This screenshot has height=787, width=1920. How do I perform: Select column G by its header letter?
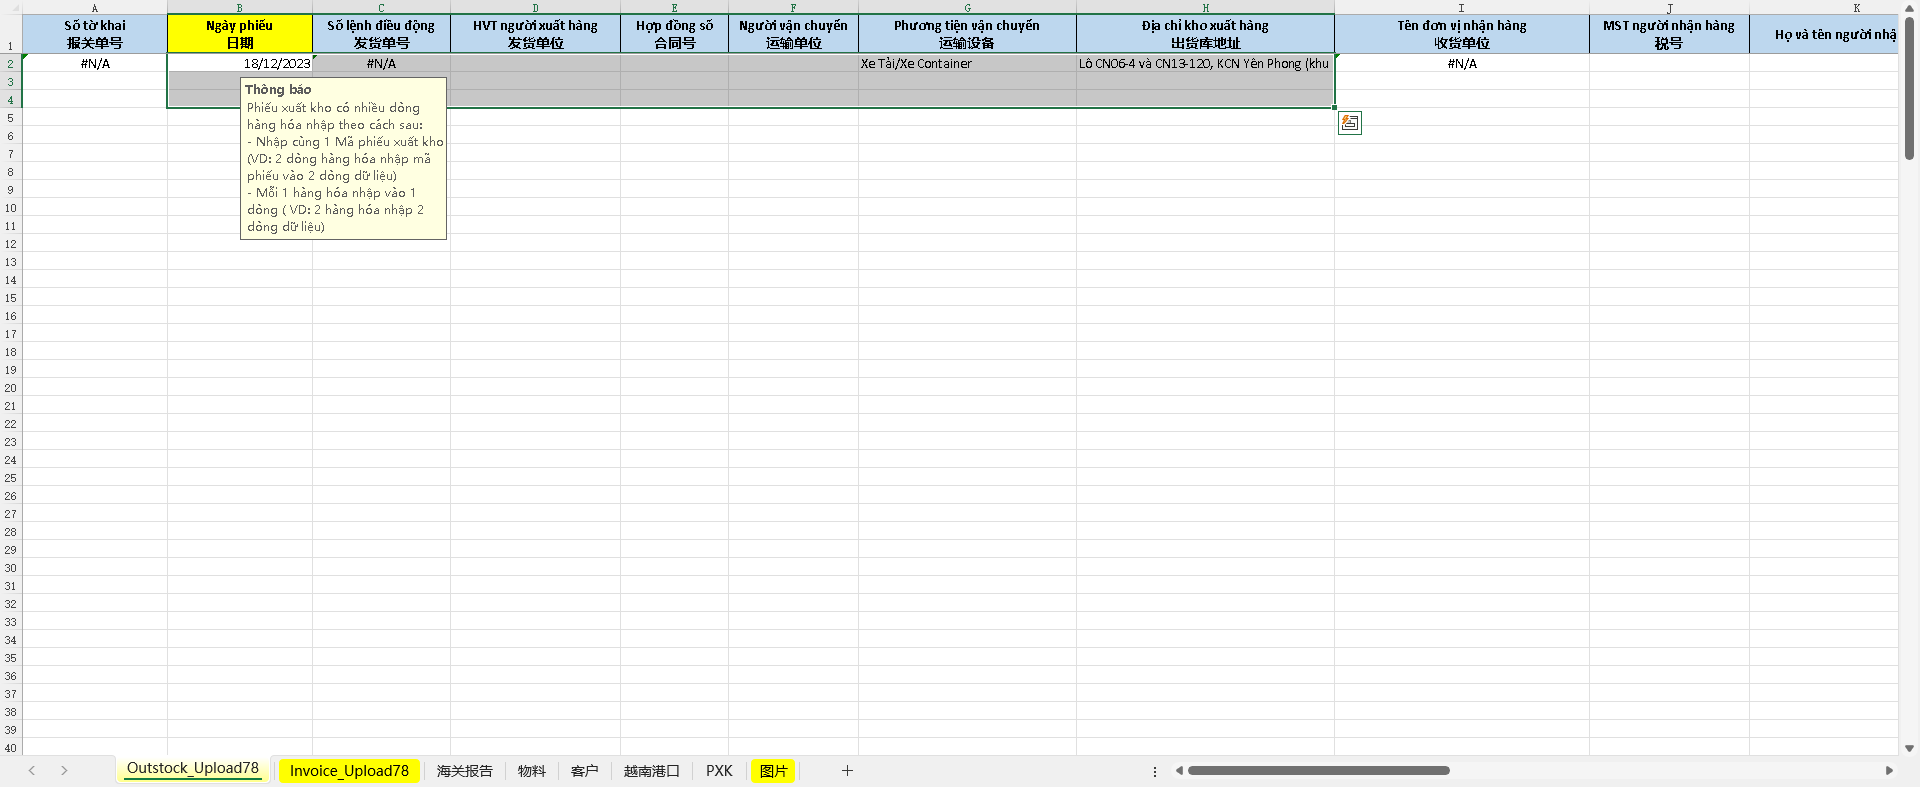[967, 8]
